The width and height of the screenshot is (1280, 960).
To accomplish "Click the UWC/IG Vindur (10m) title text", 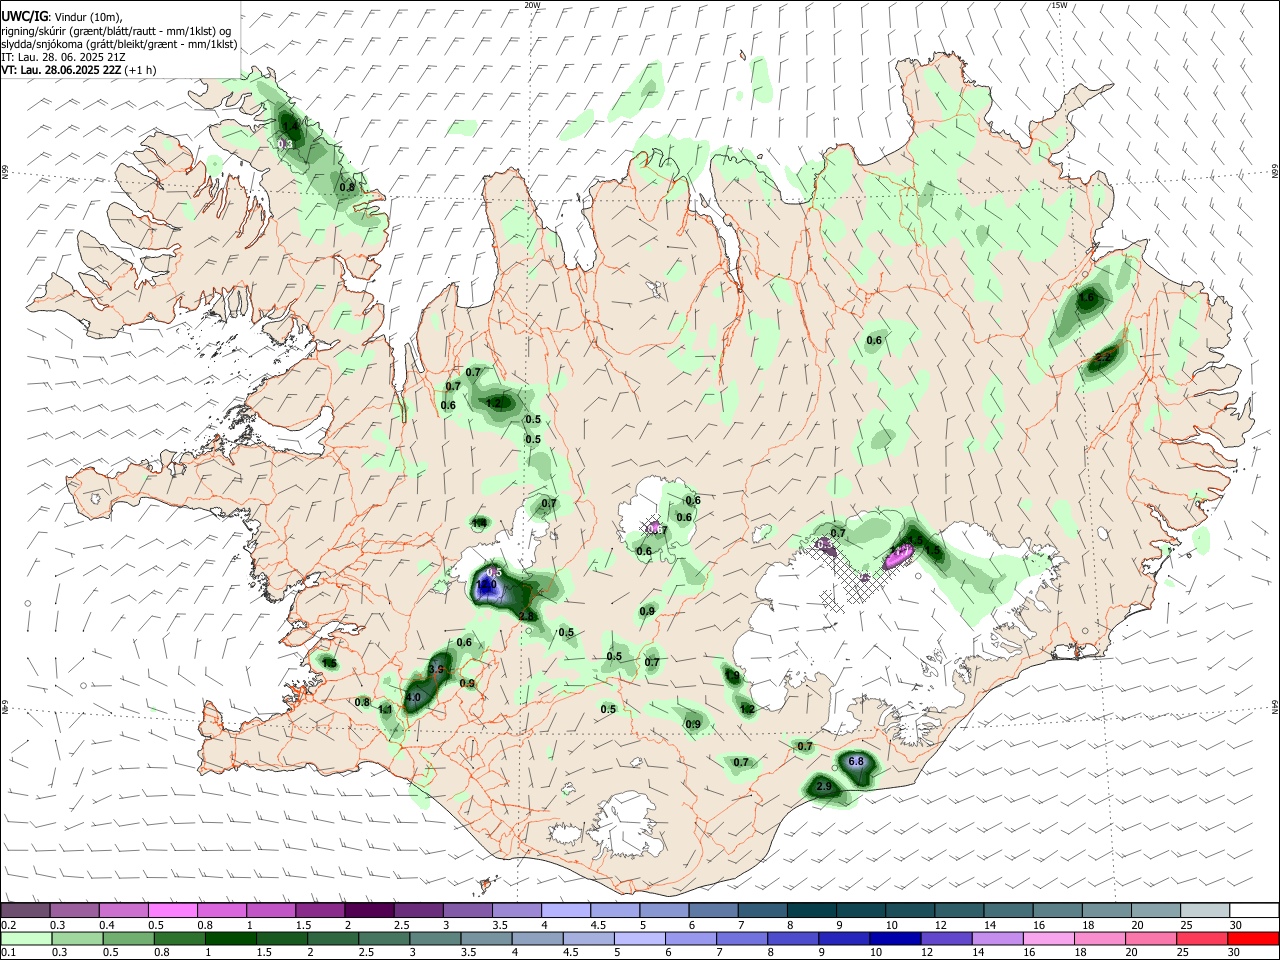I will [x=61, y=16].
